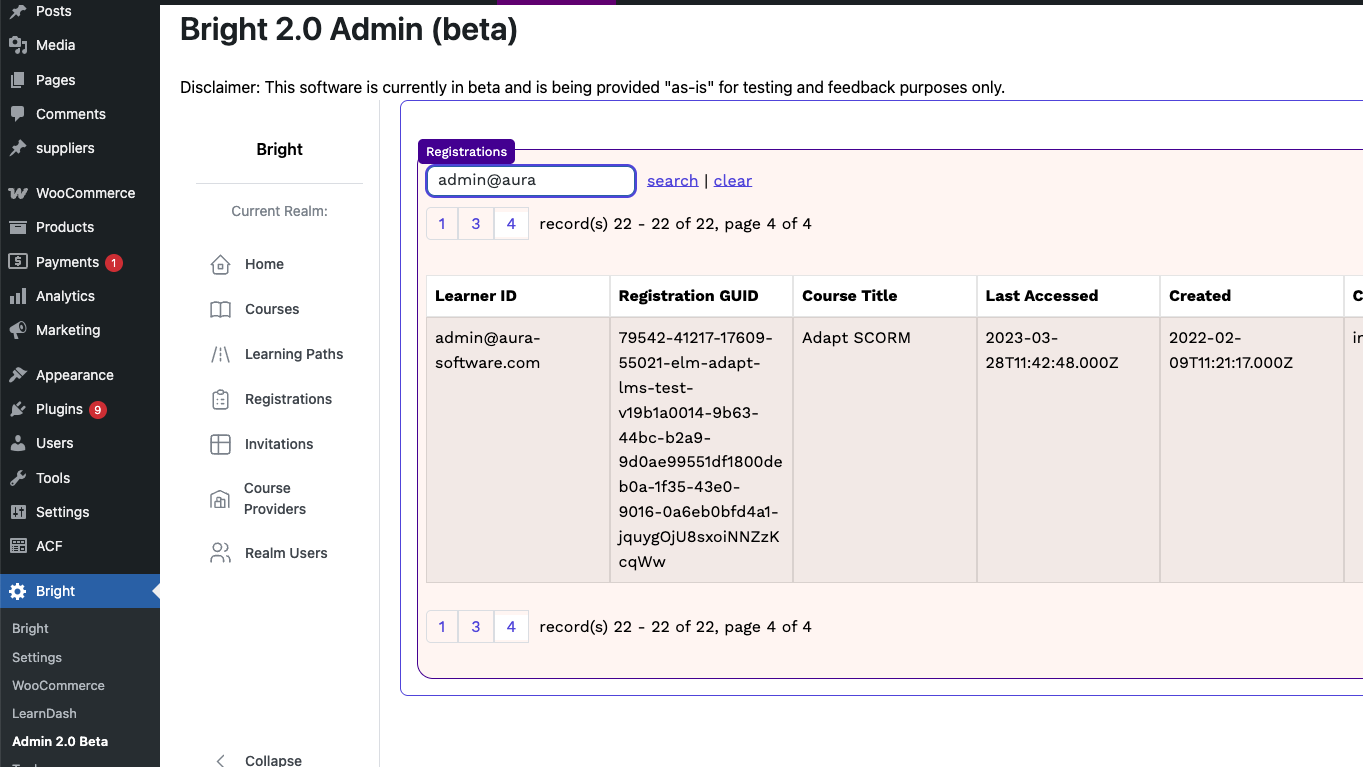Click the Plugins icon showing 9 updates

tap(17, 409)
